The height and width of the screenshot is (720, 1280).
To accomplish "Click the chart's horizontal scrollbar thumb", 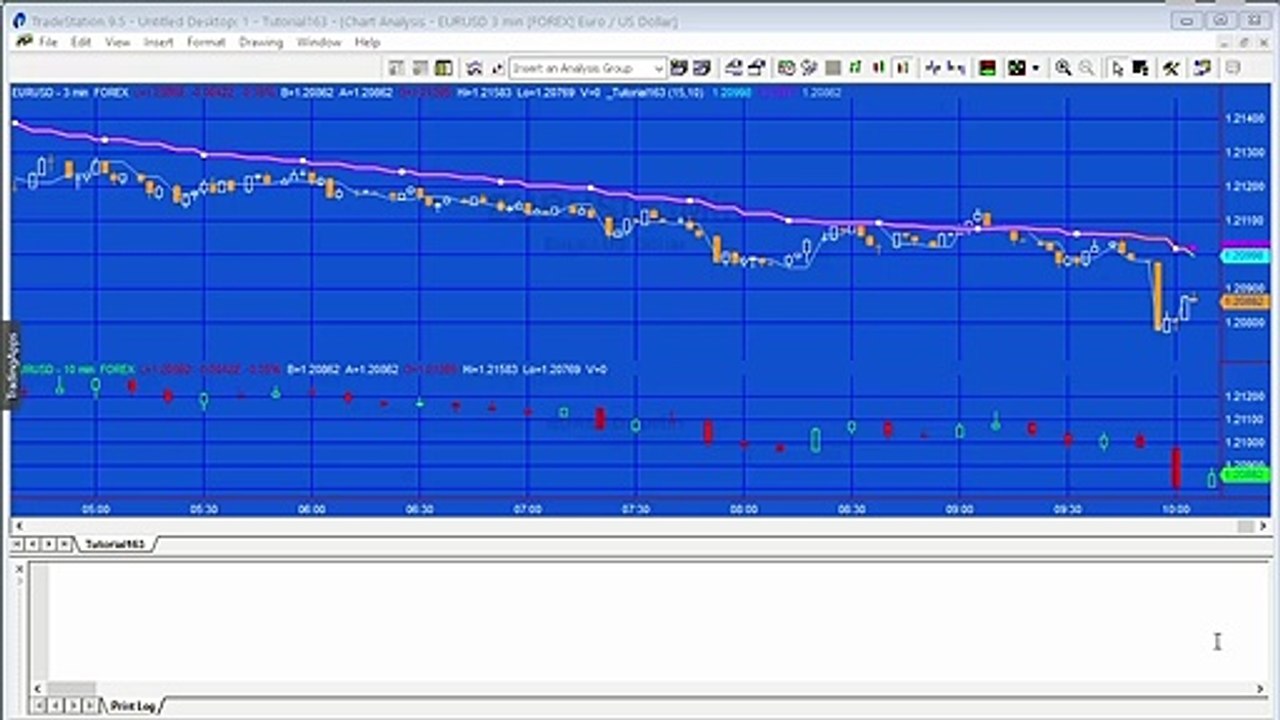I will 1245,526.
